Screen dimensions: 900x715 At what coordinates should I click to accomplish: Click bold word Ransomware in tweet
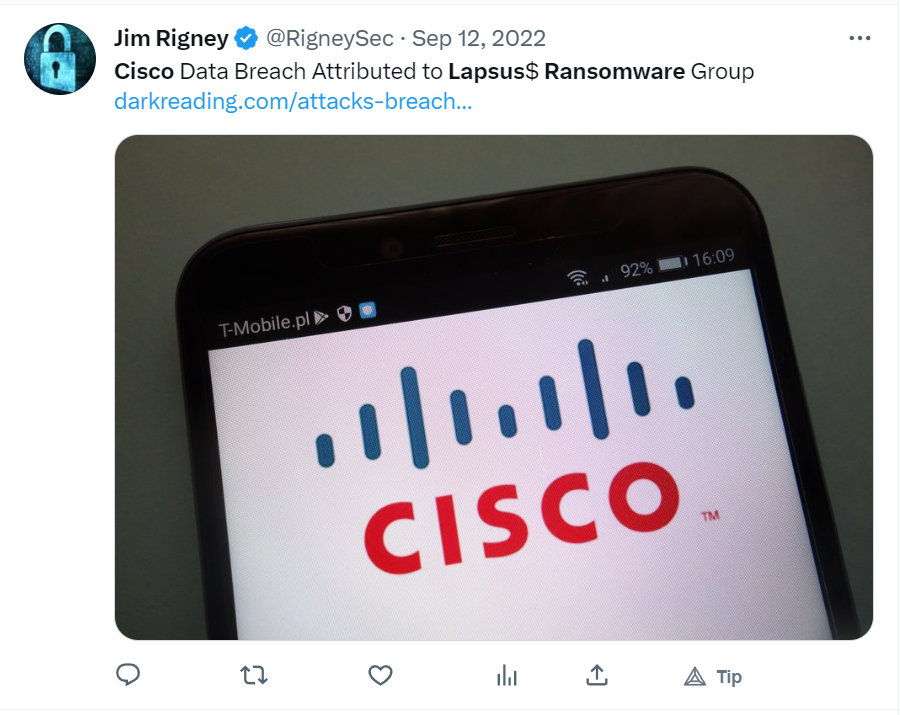tap(615, 71)
